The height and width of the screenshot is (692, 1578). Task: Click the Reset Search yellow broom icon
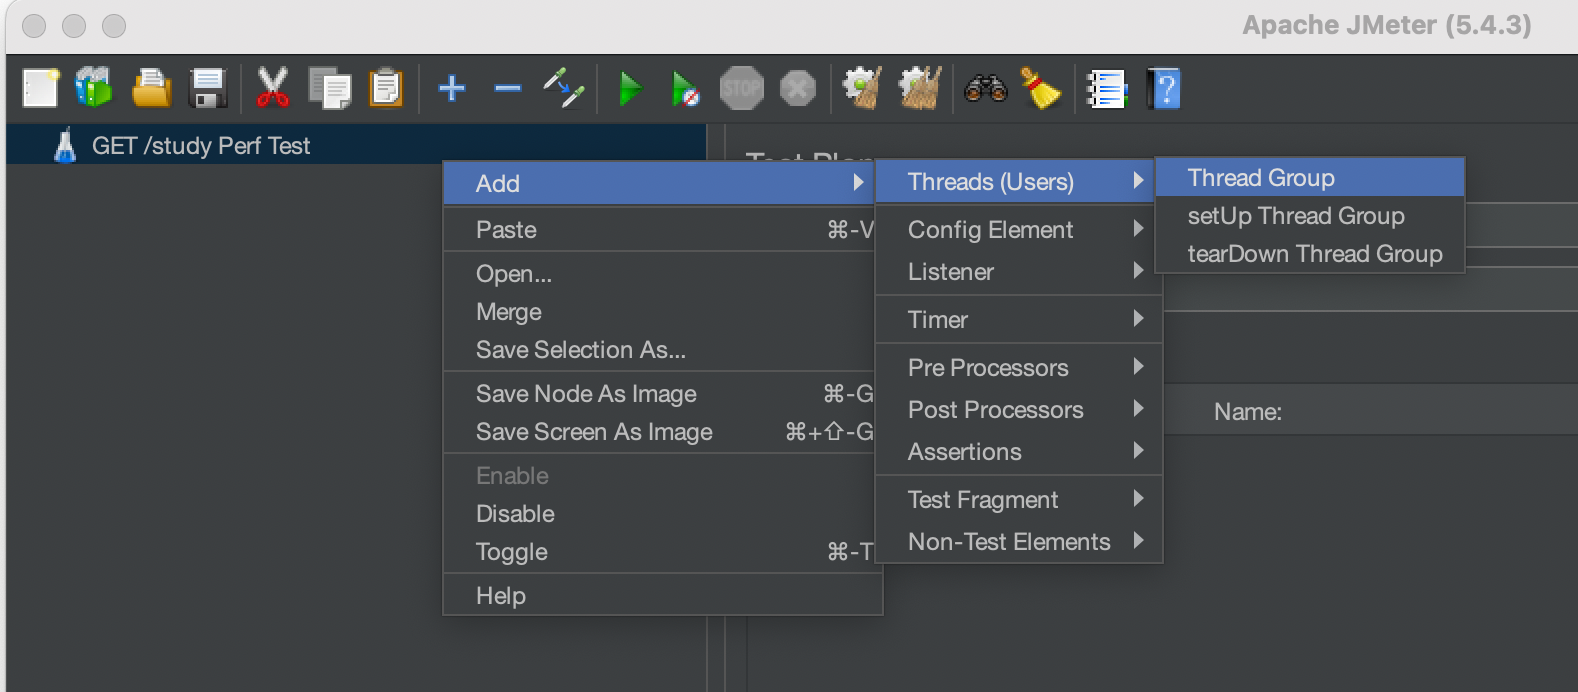tap(1040, 88)
